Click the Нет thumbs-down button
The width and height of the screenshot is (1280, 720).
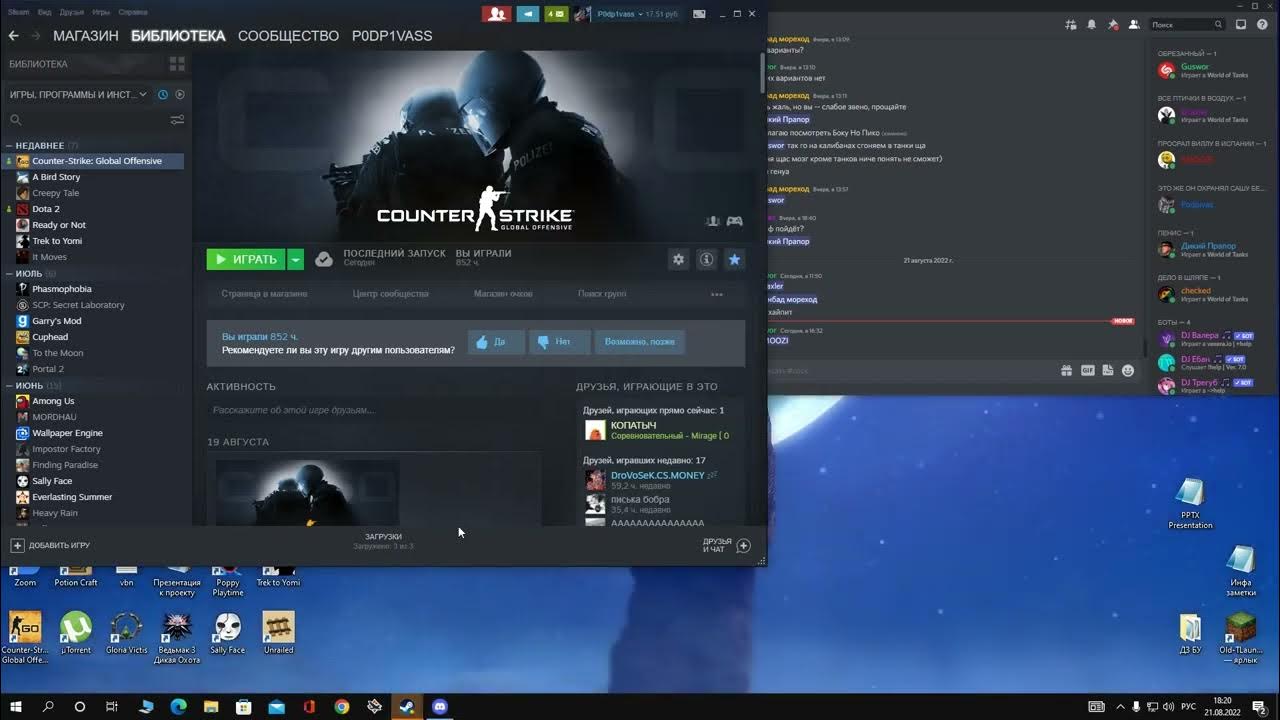[x=559, y=342]
